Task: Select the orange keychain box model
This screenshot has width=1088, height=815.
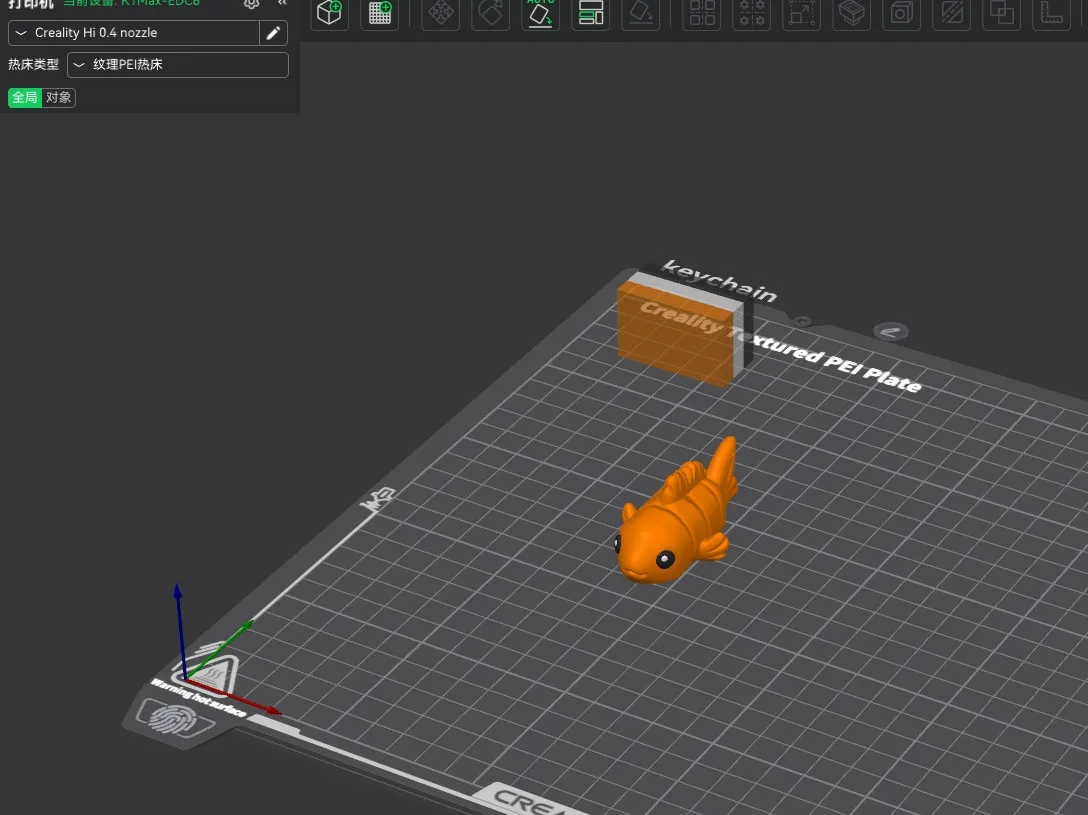Action: (676, 334)
